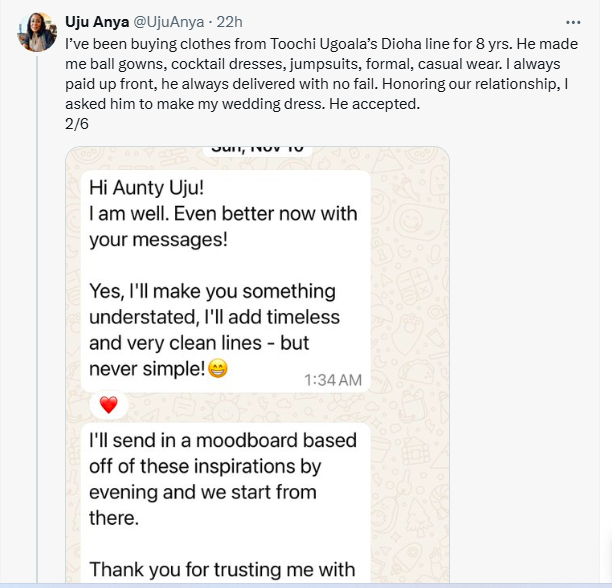Open the tweet's more options menu
This screenshot has height=588, width=612.
(x=573, y=21)
